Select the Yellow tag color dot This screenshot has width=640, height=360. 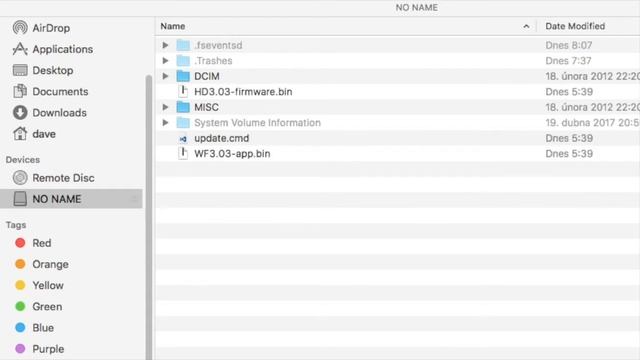tap(20, 285)
